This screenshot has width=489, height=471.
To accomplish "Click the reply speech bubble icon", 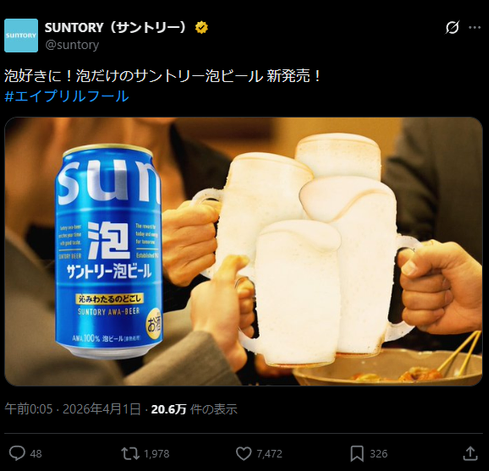I will tap(17, 454).
